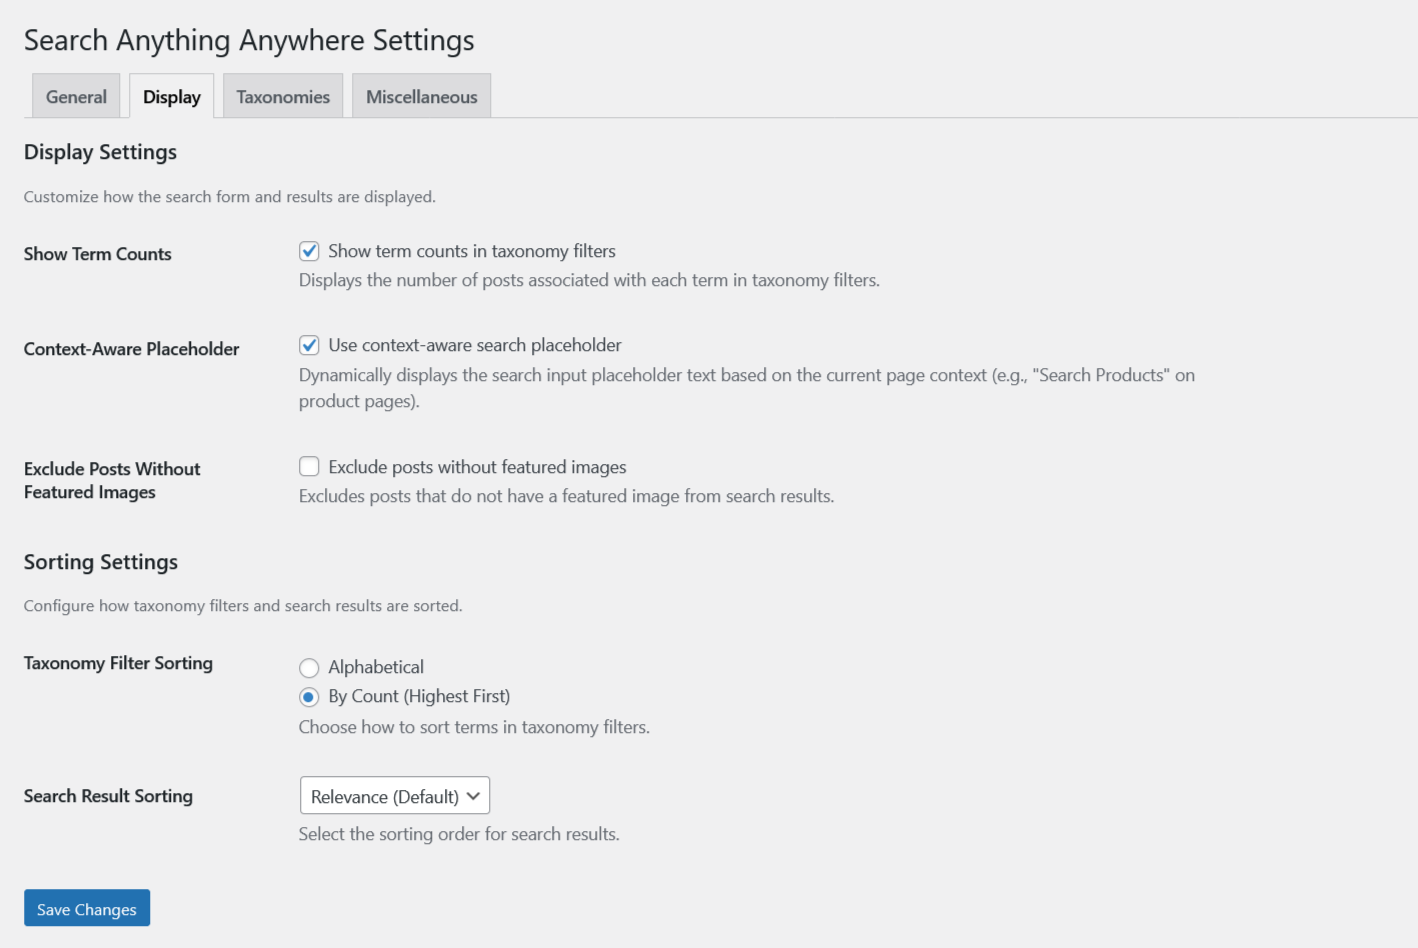This screenshot has width=1418, height=948.
Task: Open the Taxonomies tab
Action: [x=283, y=97]
